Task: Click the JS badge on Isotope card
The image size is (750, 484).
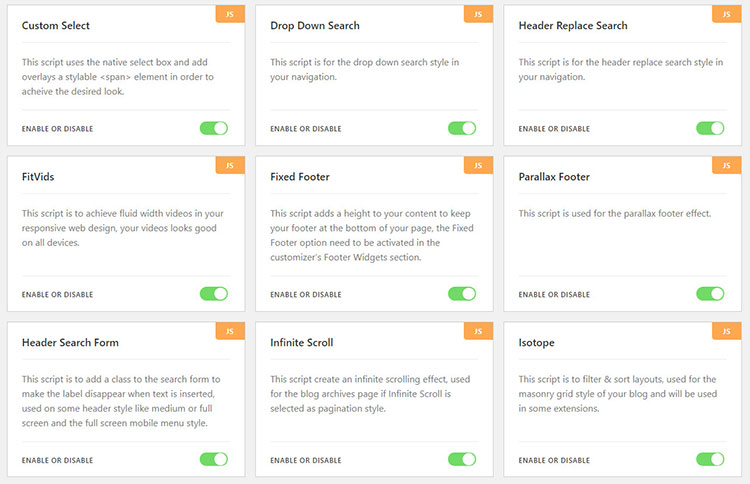Action: [726, 331]
